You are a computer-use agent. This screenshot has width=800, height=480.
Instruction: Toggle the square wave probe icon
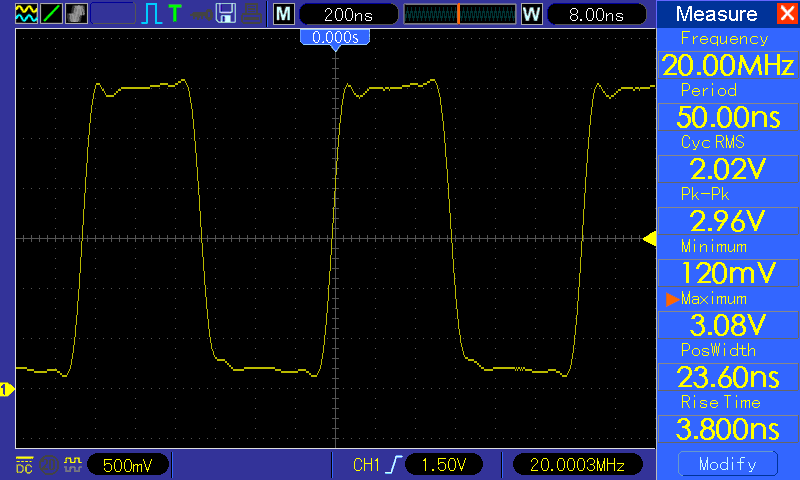point(73,465)
